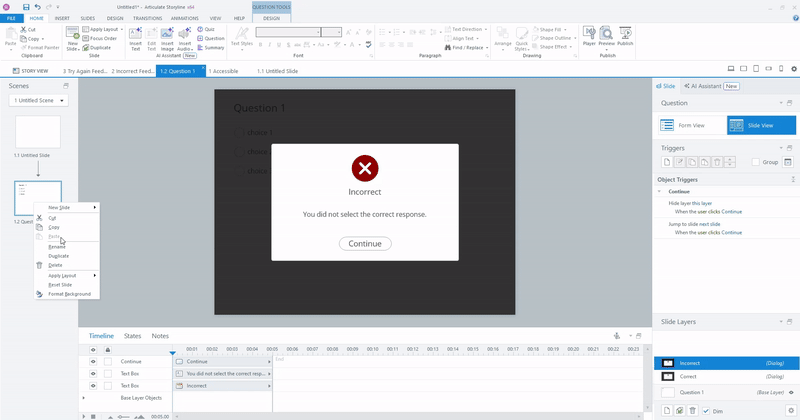
Task: Expand the Base Layer Objects row
Action: coord(85,397)
